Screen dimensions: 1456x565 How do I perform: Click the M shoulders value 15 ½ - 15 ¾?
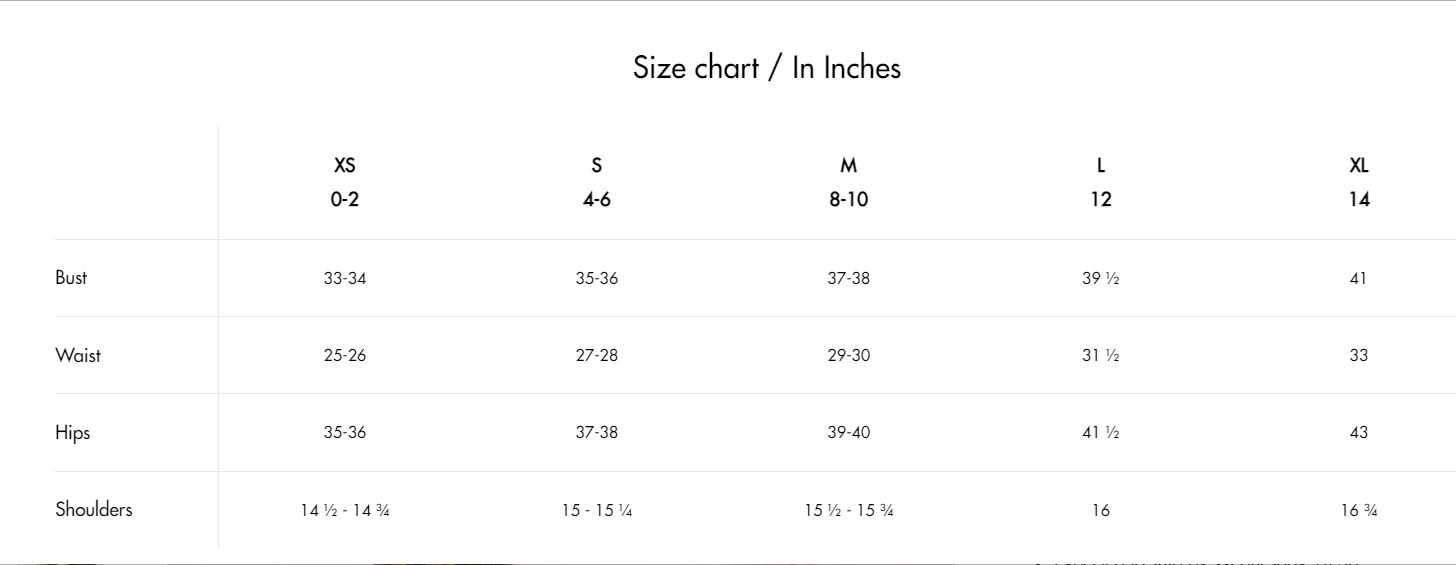[849, 510]
